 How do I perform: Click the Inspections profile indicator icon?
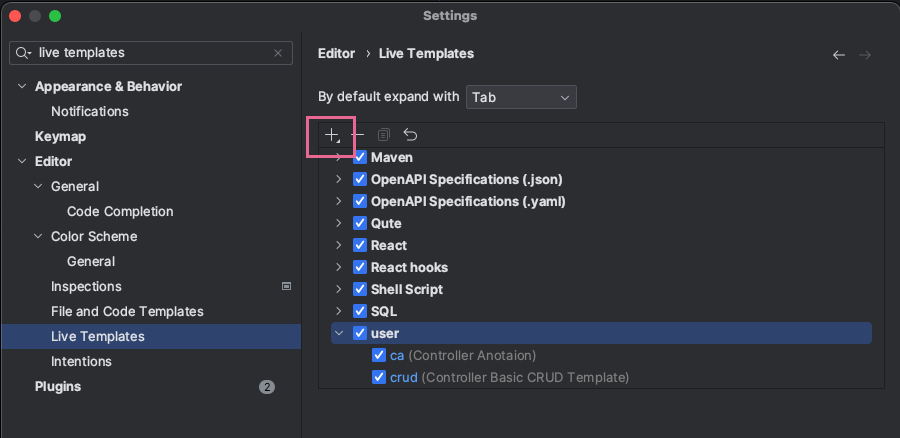click(x=286, y=286)
